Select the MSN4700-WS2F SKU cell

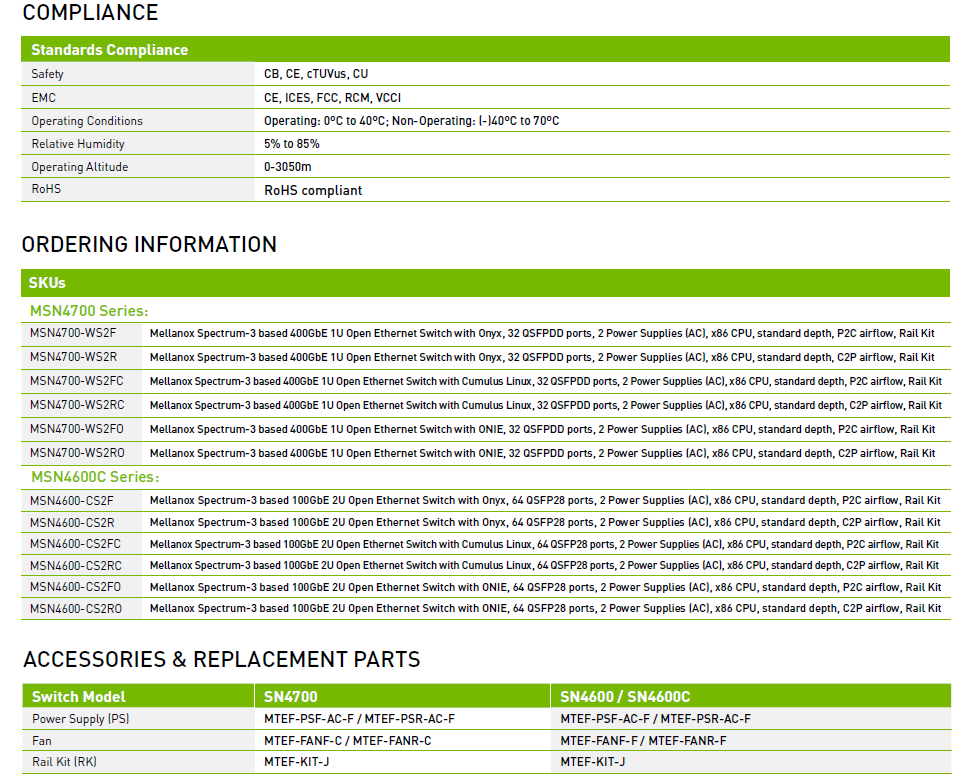[x=73, y=333]
